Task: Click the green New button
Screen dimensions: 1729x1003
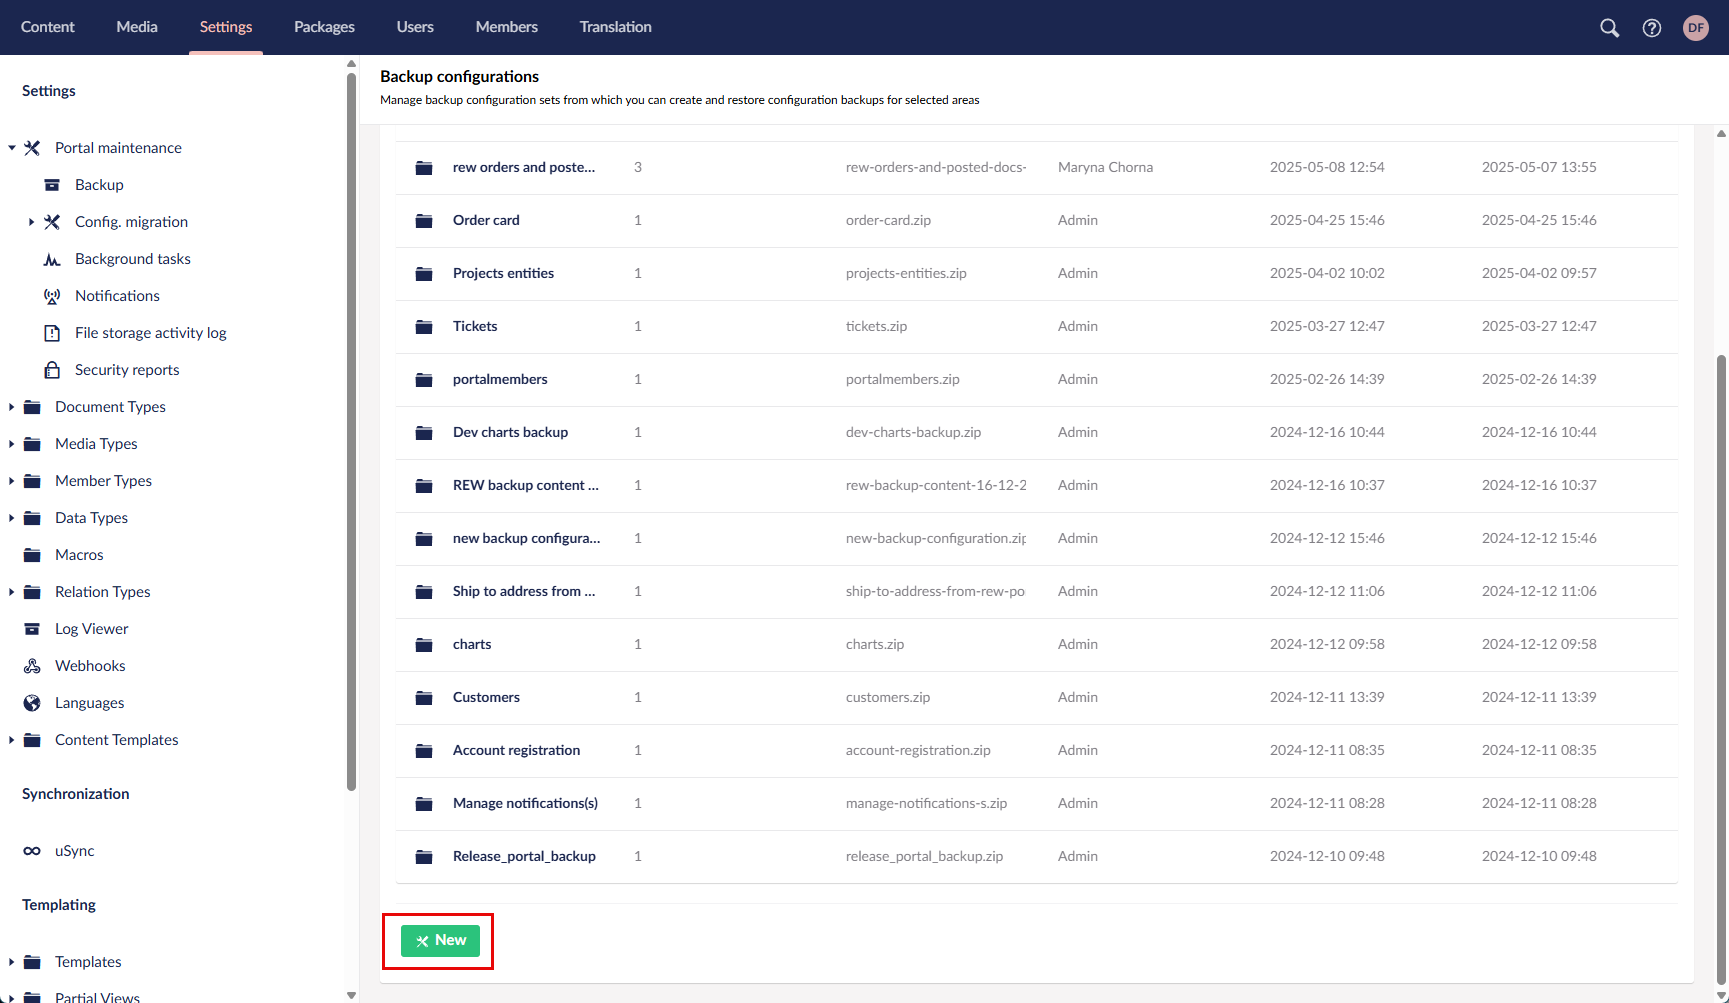Action: coord(440,941)
